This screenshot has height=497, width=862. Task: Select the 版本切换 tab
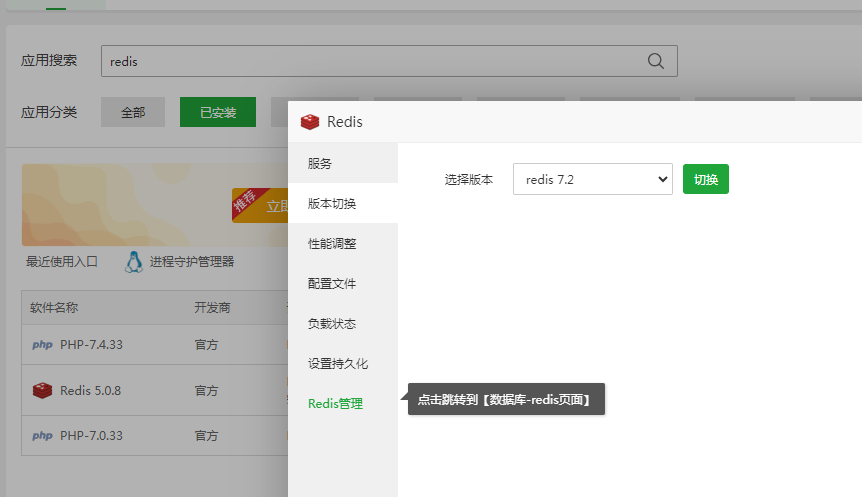pyautogui.click(x=343, y=203)
